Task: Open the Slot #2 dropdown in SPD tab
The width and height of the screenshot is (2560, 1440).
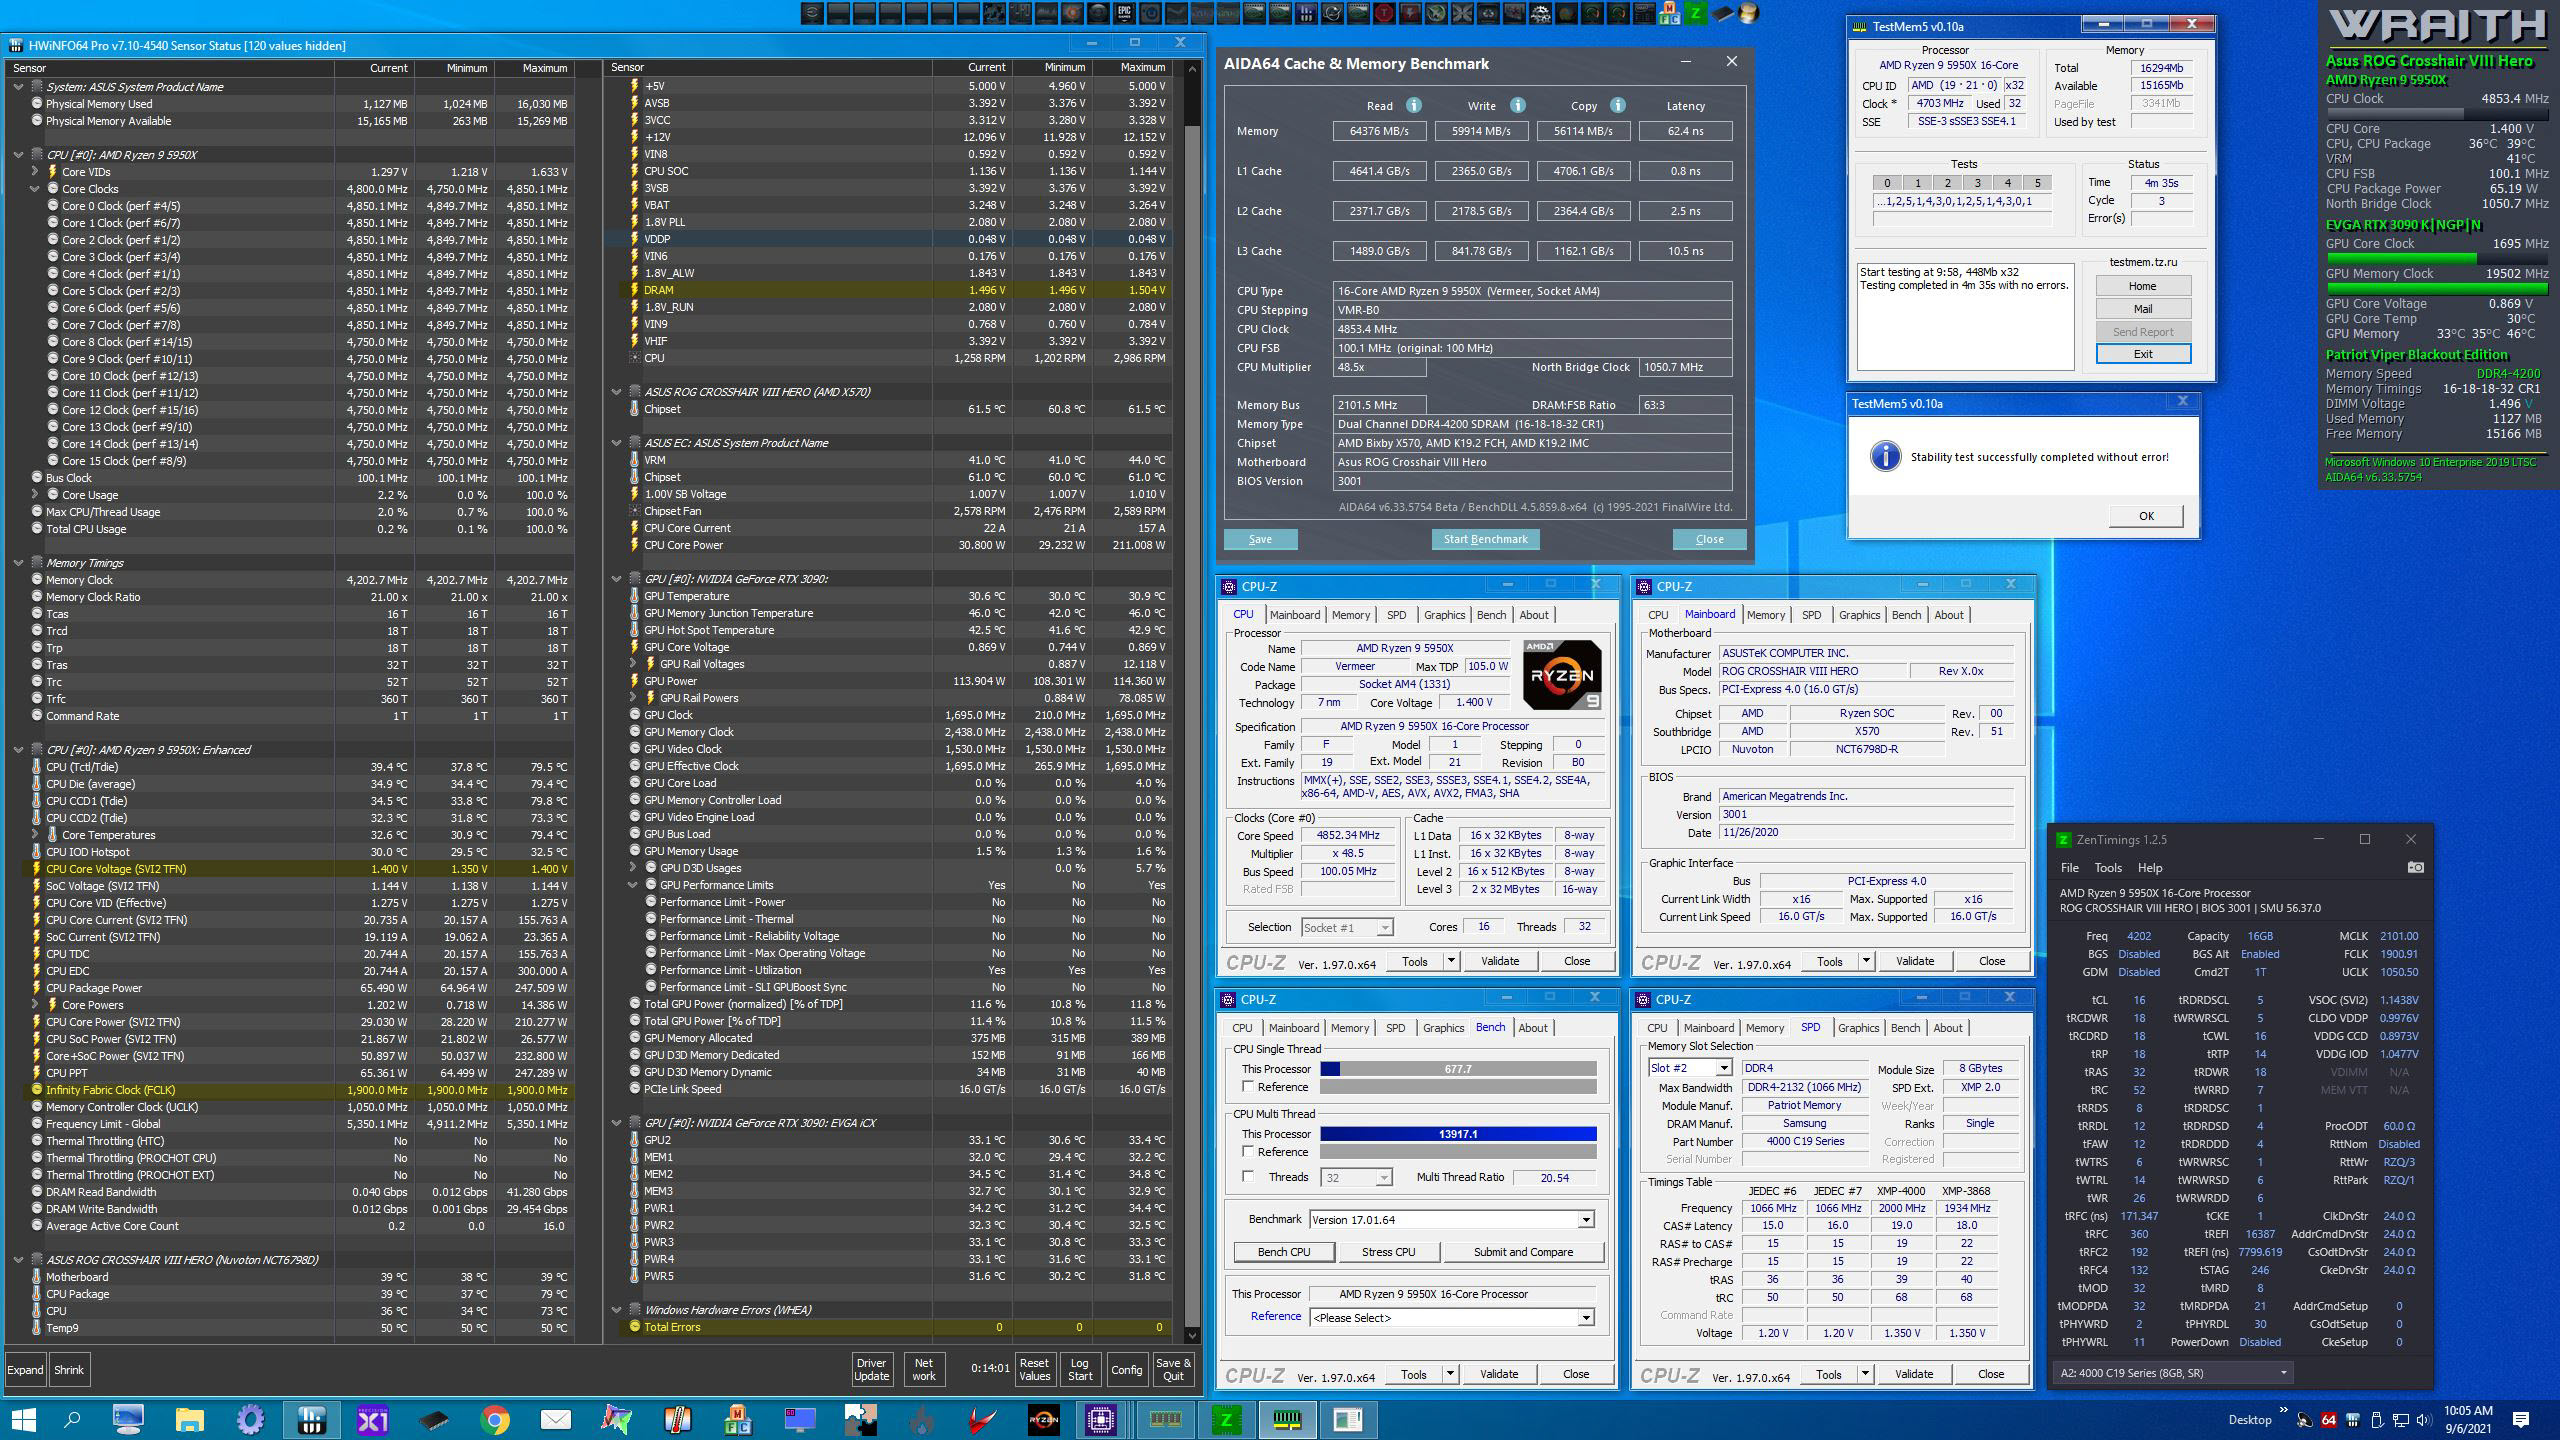Action: click(x=1723, y=1068)
